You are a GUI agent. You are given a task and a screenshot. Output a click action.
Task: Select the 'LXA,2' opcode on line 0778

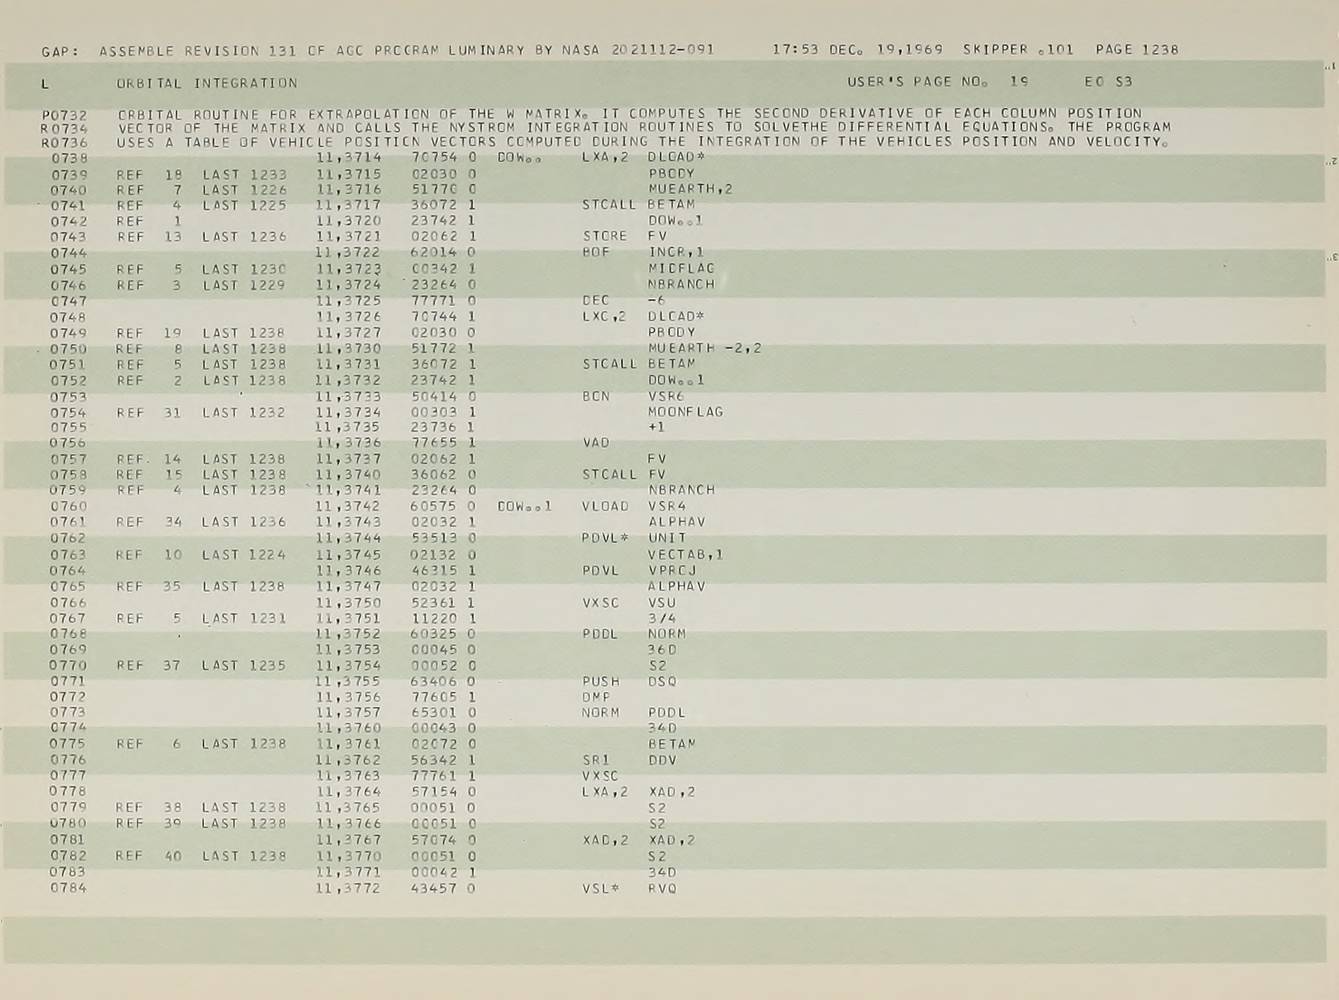click(x=605, y=792)
